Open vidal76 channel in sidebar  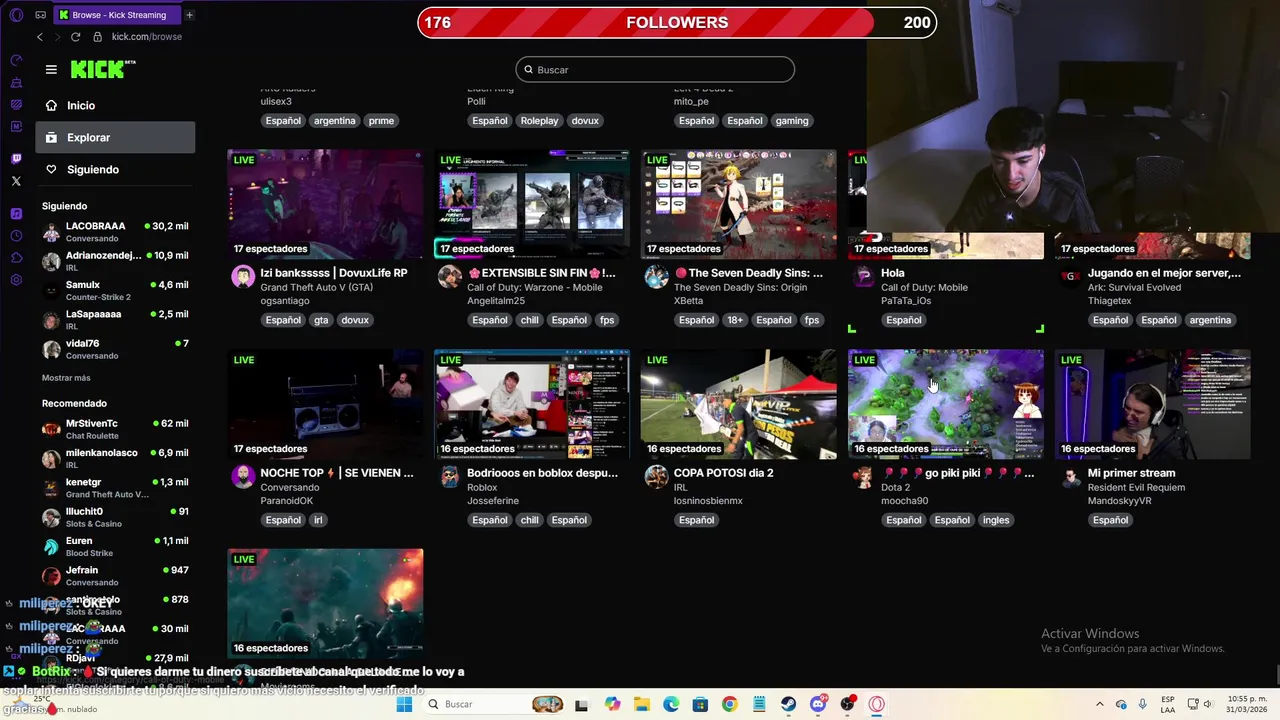pos(115,349)
